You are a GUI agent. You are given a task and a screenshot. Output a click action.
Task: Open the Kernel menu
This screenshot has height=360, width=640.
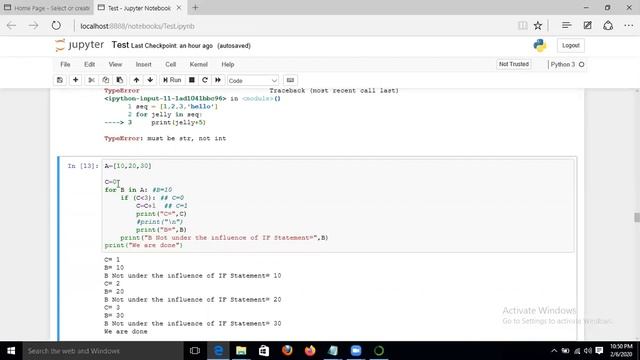(x=199, y=64)
